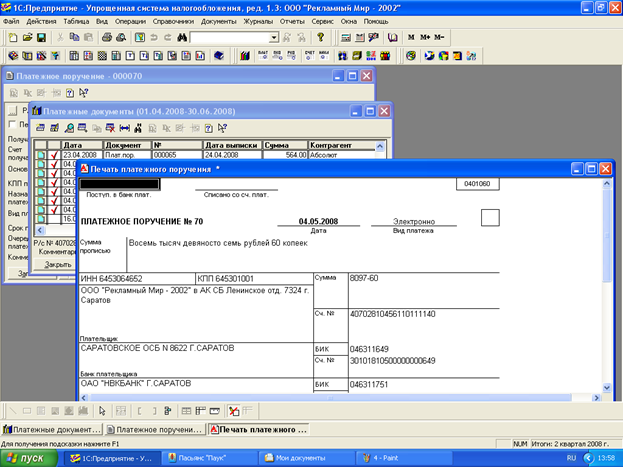623x467 pixels.
Task: Click the globe icon in second toolbar
Action: [x=411, y=56]
